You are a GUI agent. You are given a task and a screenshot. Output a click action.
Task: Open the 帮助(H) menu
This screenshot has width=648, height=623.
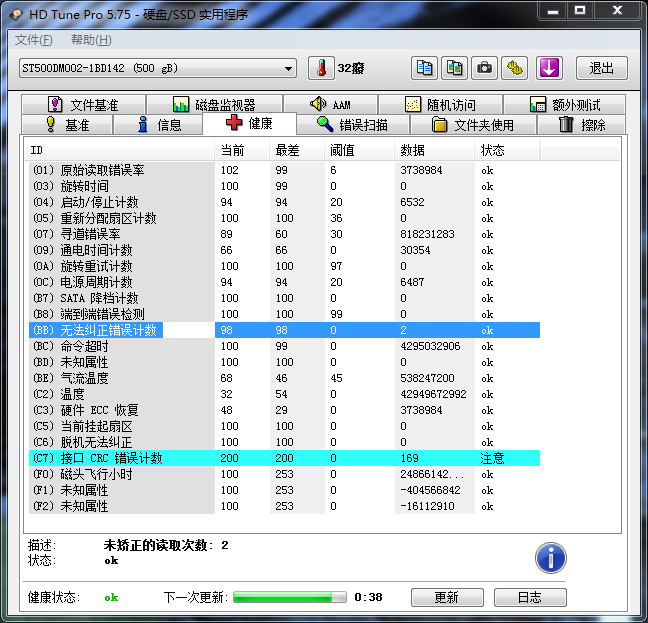click(91, 40)
